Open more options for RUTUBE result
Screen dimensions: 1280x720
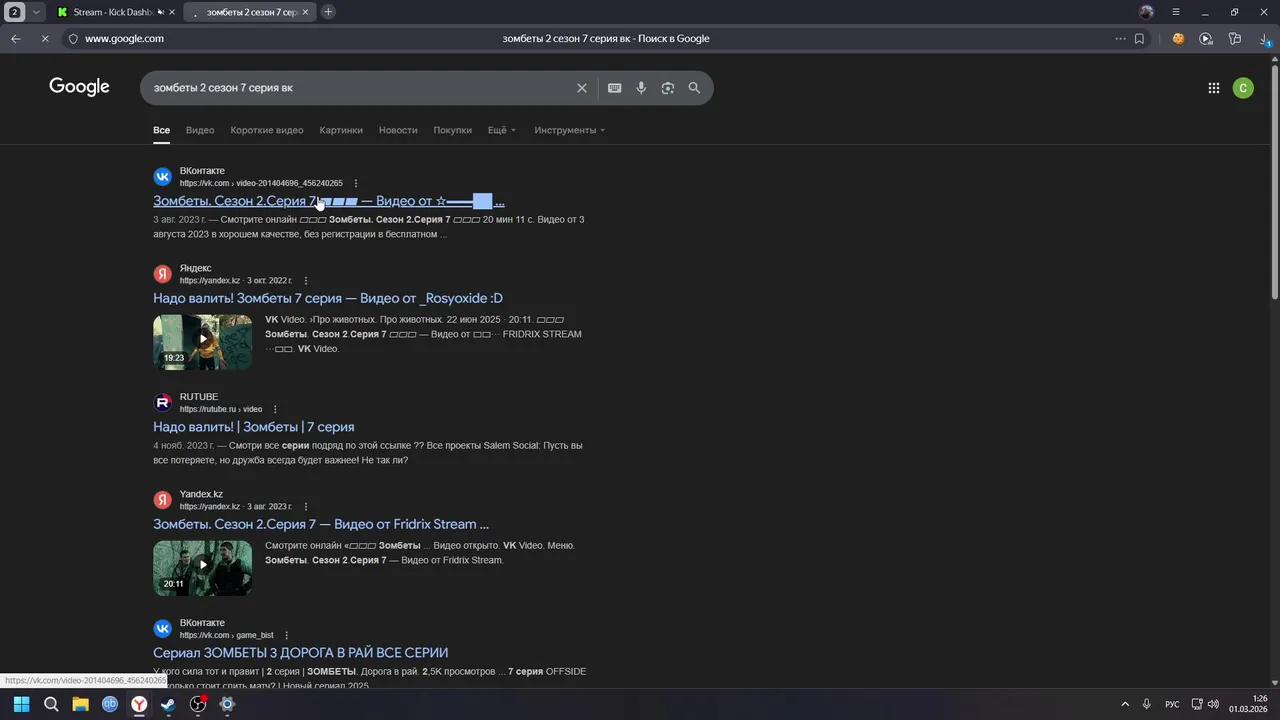[x=275, y=410]
